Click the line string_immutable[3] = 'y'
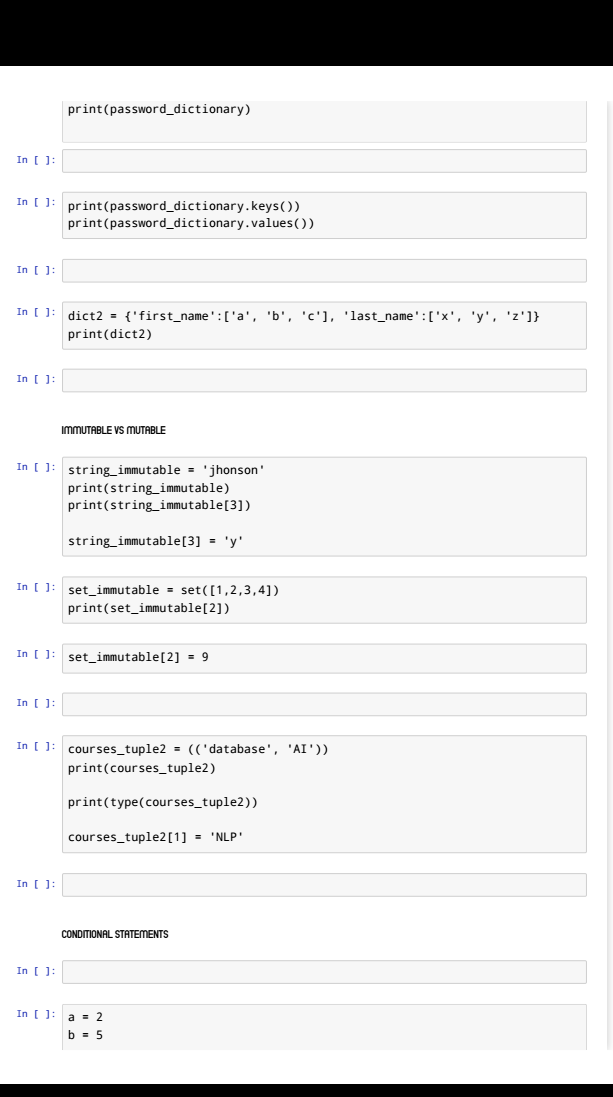 coord(155,541)
